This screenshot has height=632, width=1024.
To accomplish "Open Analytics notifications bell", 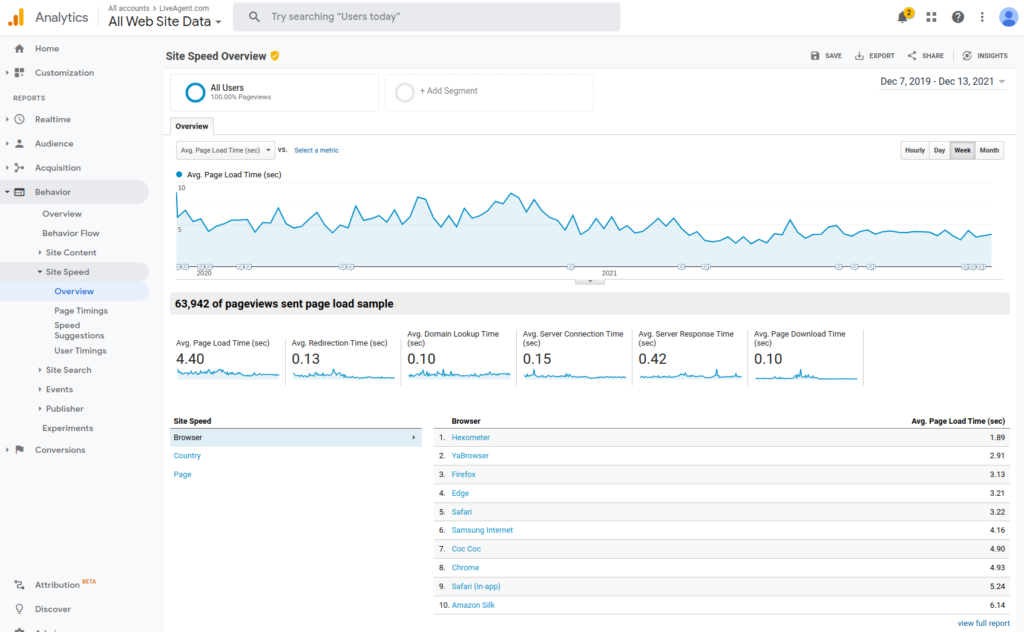I will click(x=901, y=16).
